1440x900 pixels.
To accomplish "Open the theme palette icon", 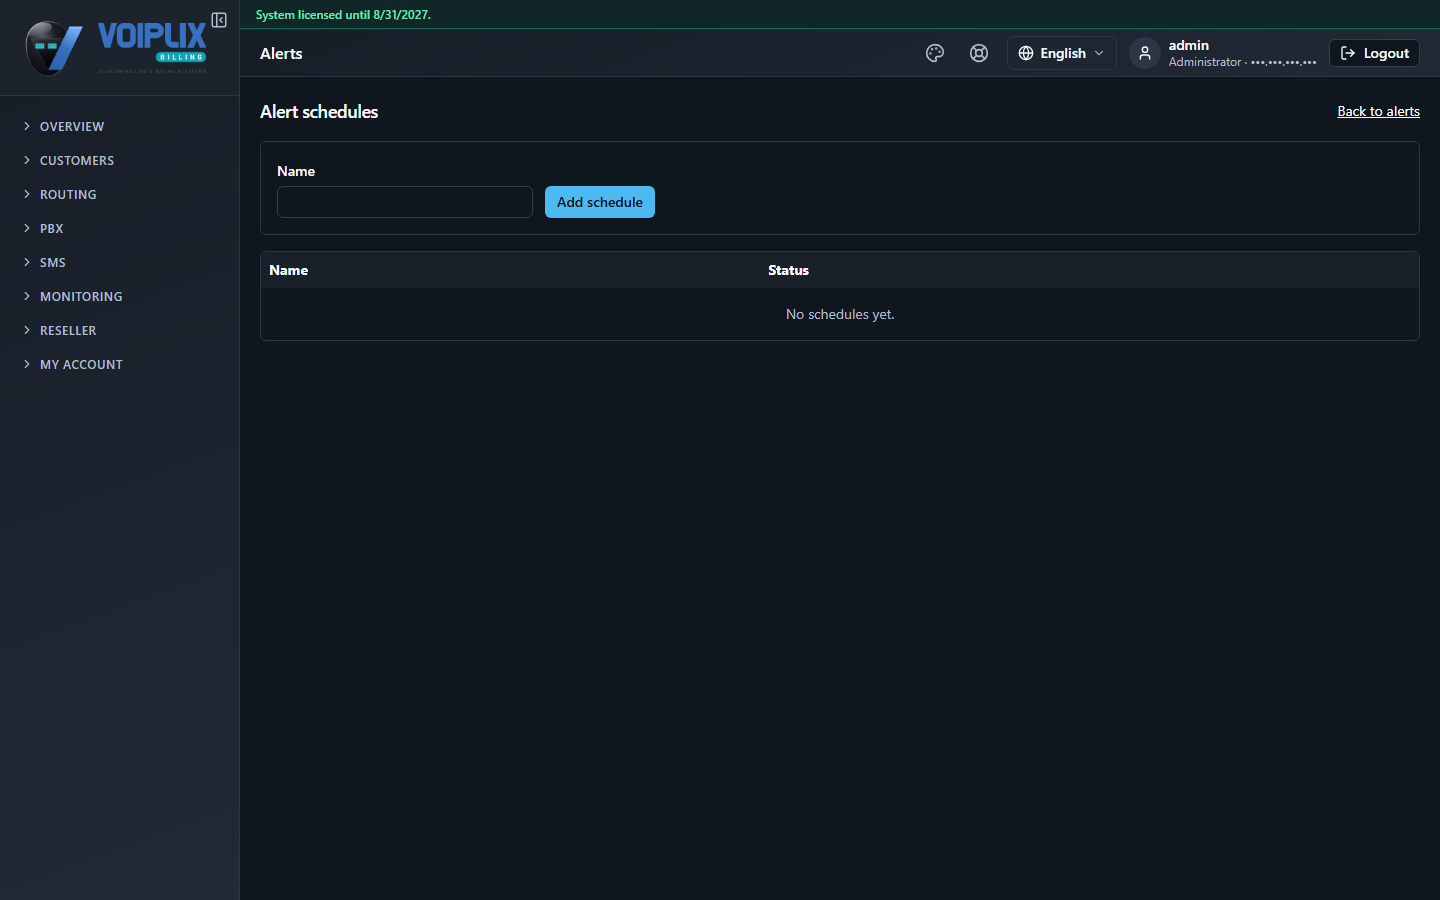I will pyautogui.click(x=935, y=53).
